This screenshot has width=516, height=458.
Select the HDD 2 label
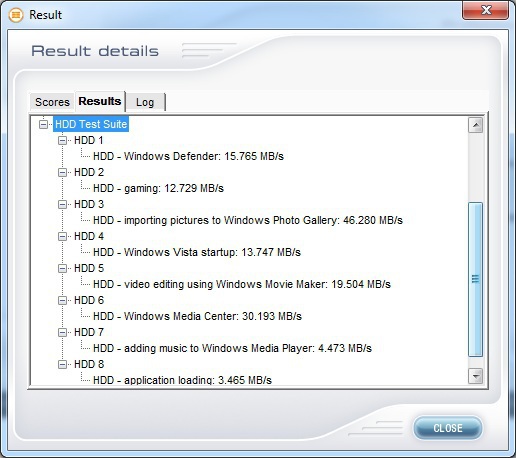pos(89,172)
